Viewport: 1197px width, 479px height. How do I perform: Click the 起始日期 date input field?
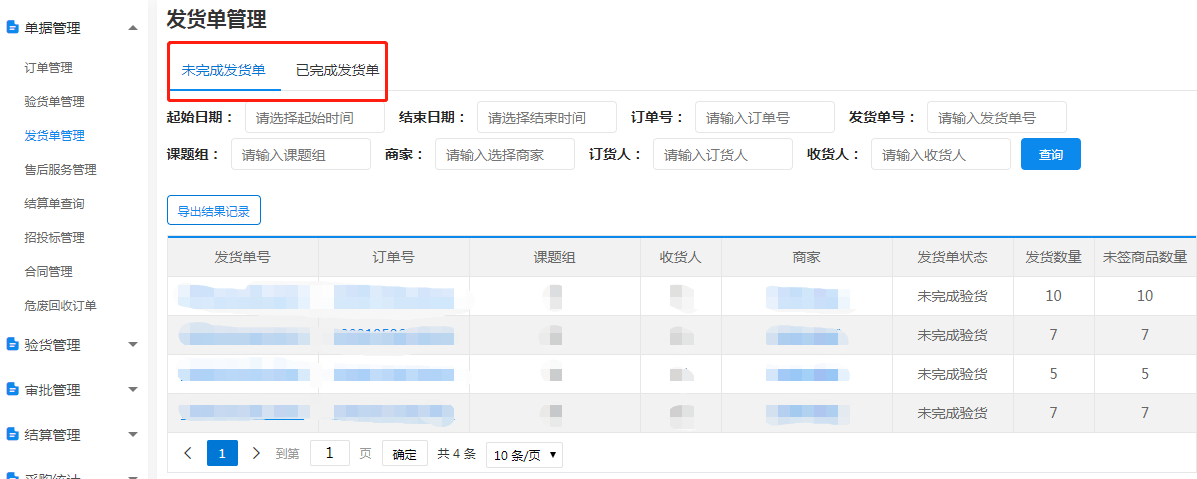click(314, 117)
